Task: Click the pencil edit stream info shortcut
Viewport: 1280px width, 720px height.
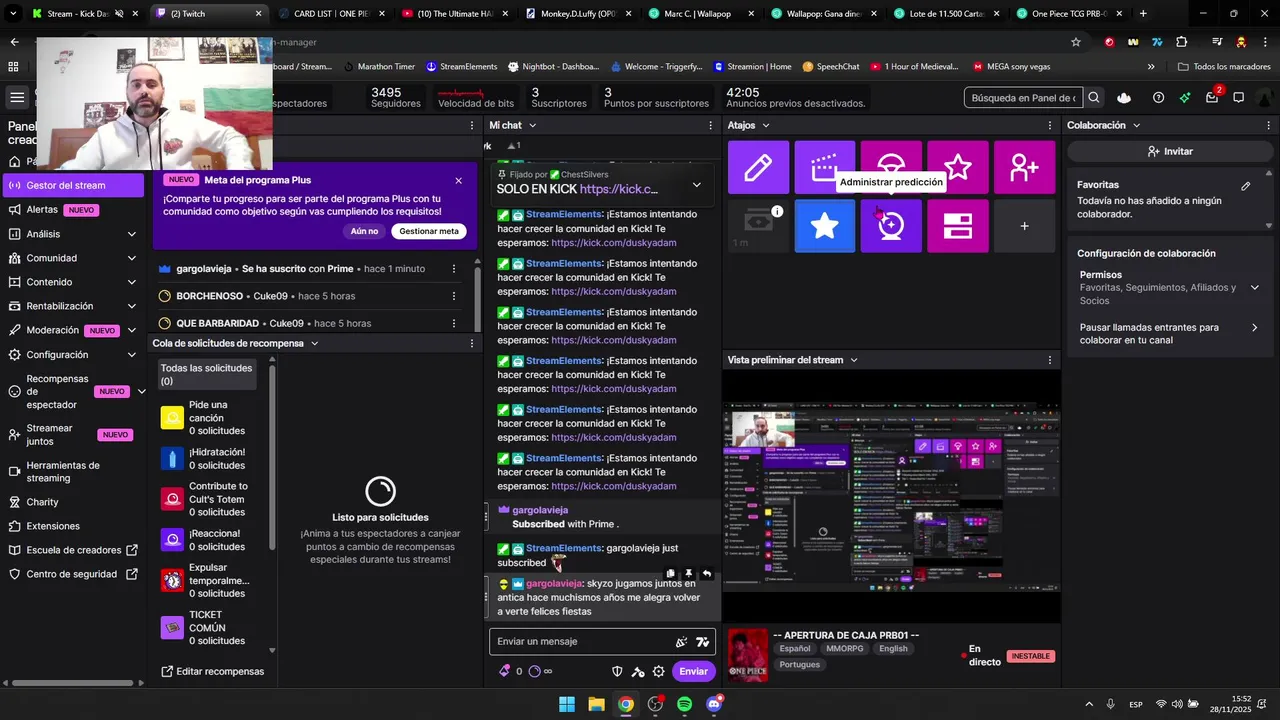Action: click(758, 167)
